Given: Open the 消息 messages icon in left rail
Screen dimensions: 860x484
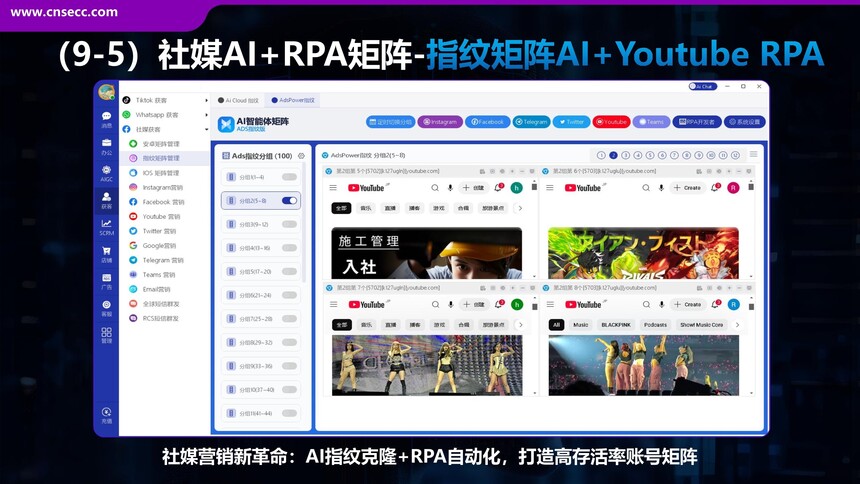Looking at the screenshot, I should [x=106, y=119].
